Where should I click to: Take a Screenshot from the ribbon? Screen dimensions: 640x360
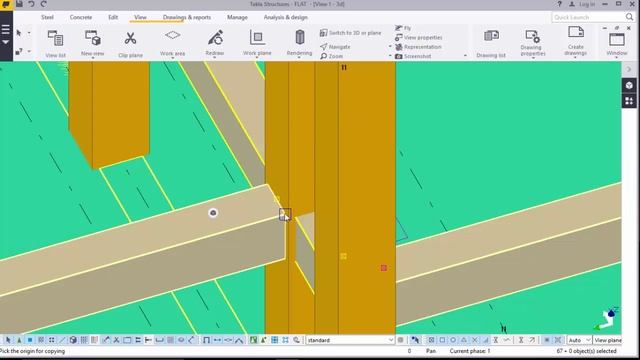[x=413, y=56]
